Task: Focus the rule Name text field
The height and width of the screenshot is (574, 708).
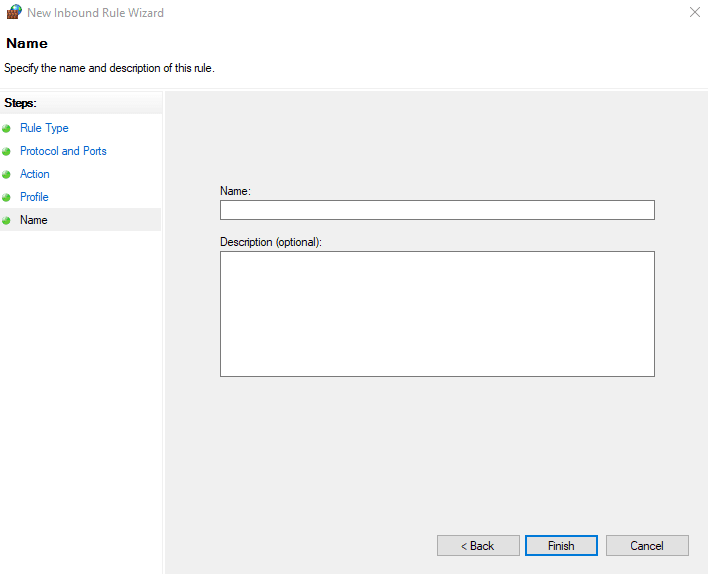Action: pyautogui.click(x=437, y=210)
